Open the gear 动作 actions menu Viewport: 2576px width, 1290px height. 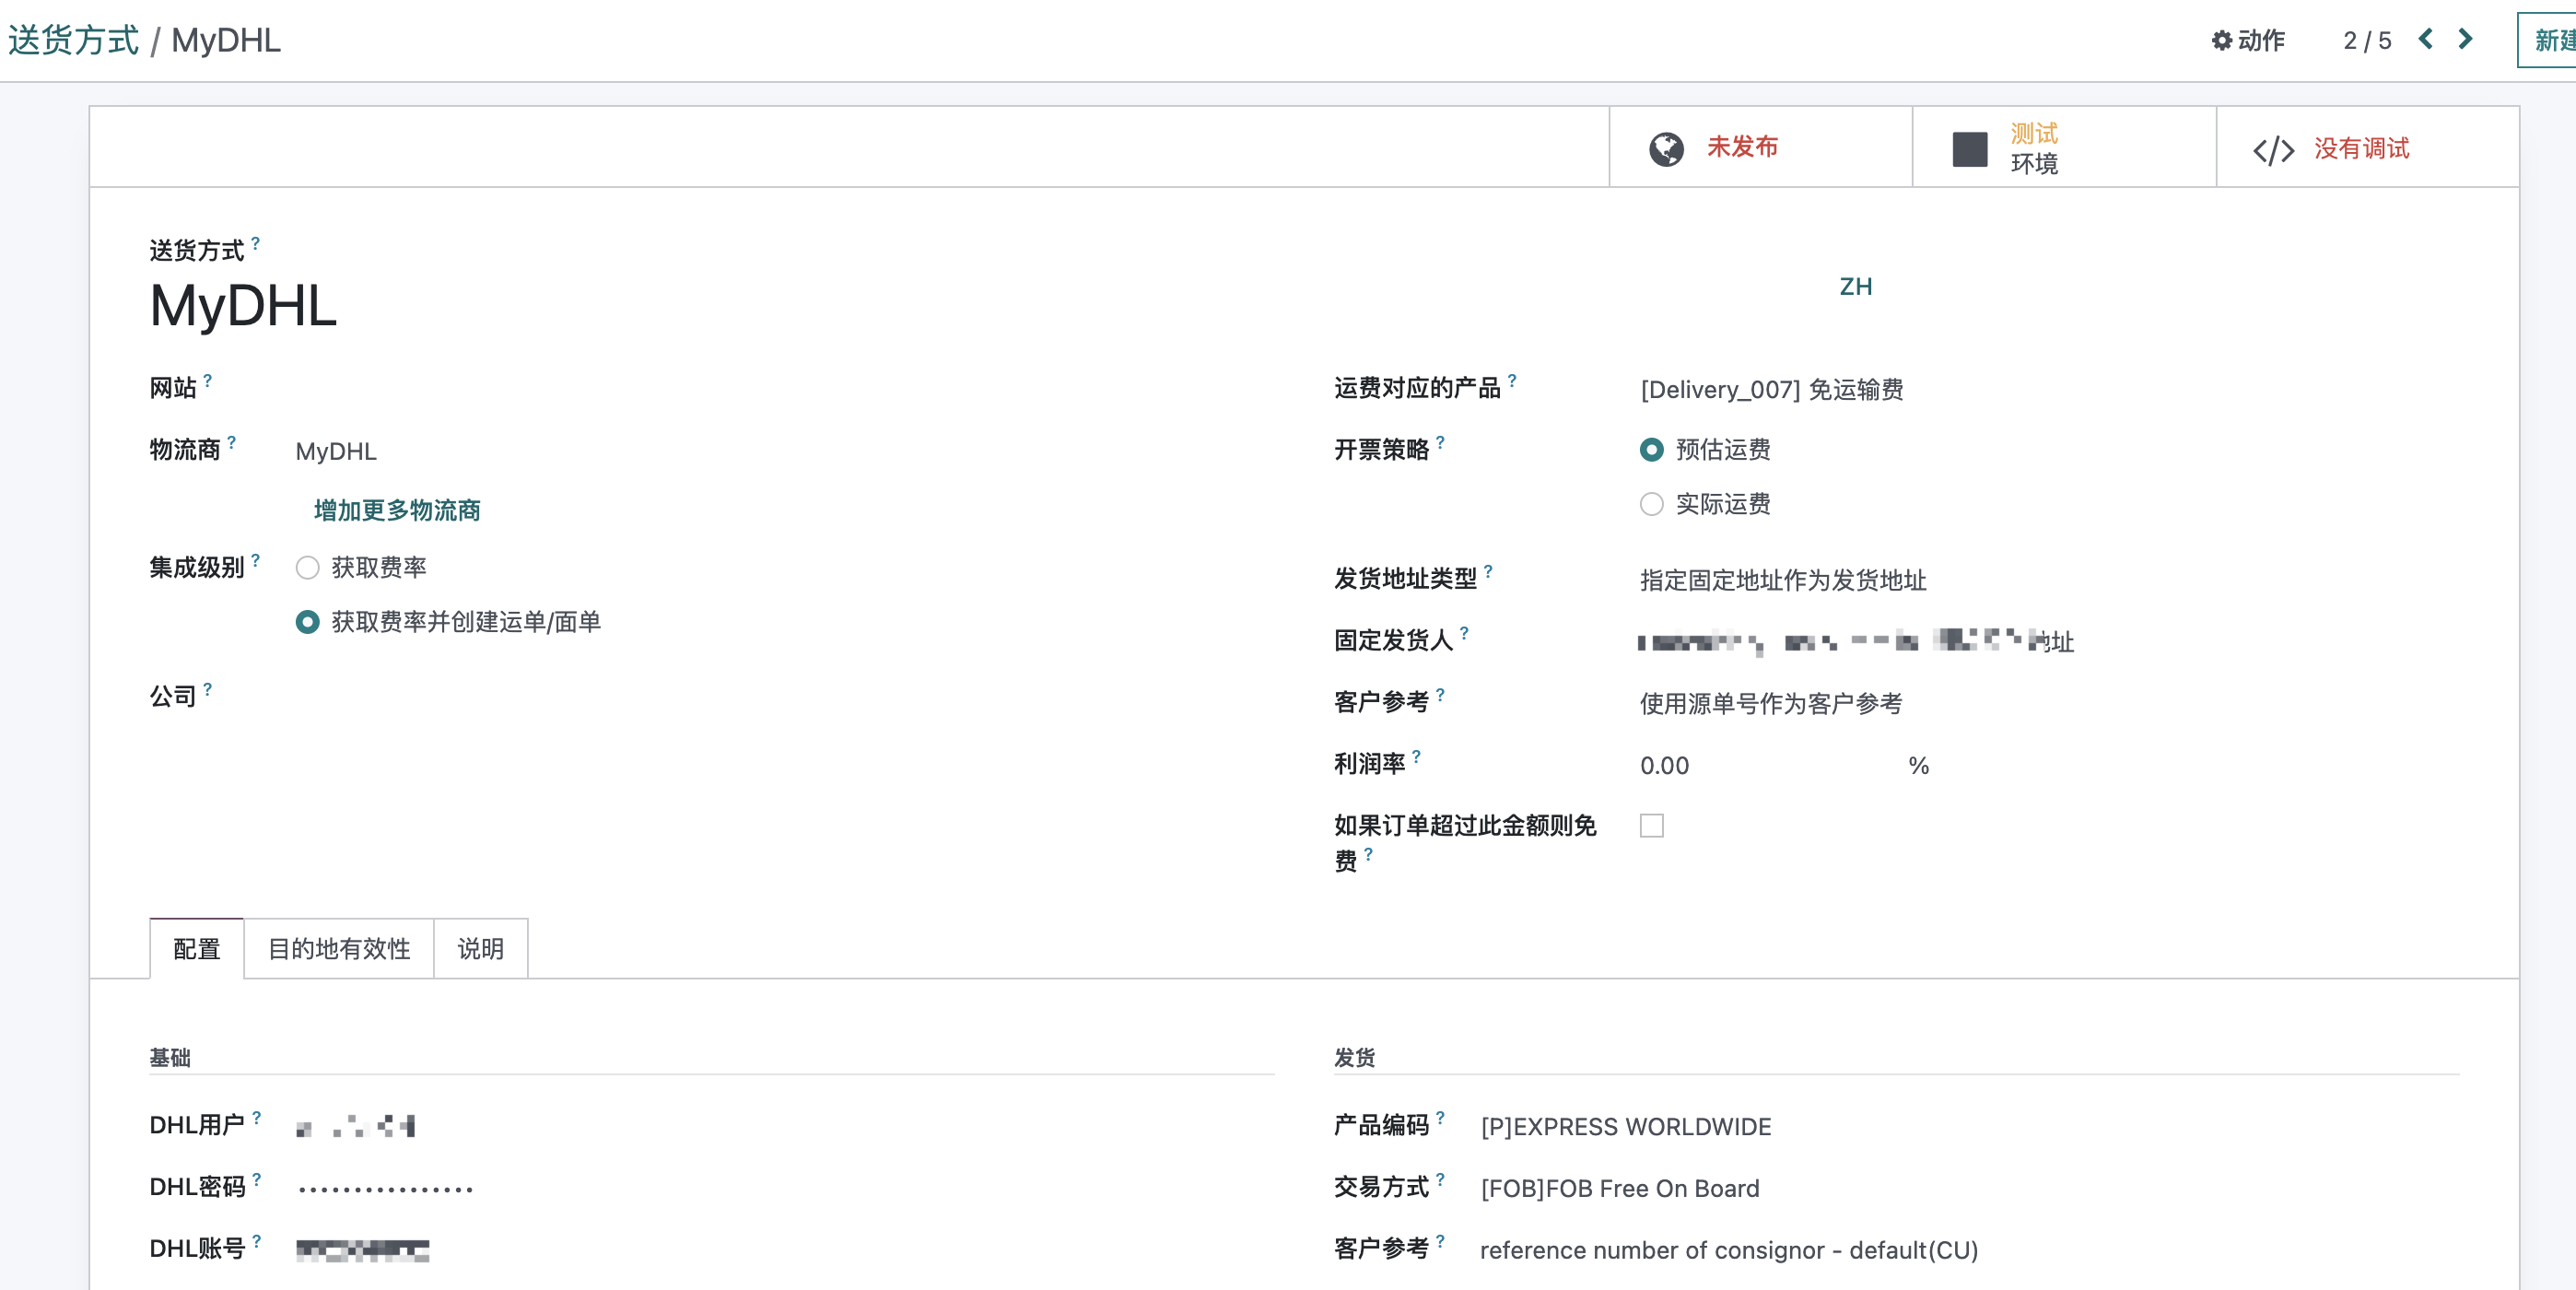2248,40
